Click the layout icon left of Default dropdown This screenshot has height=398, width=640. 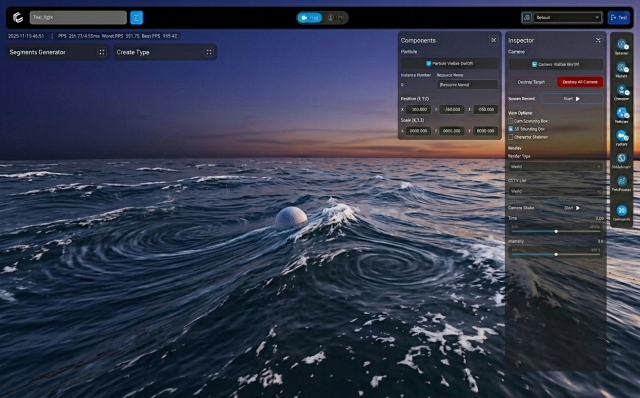527,18
